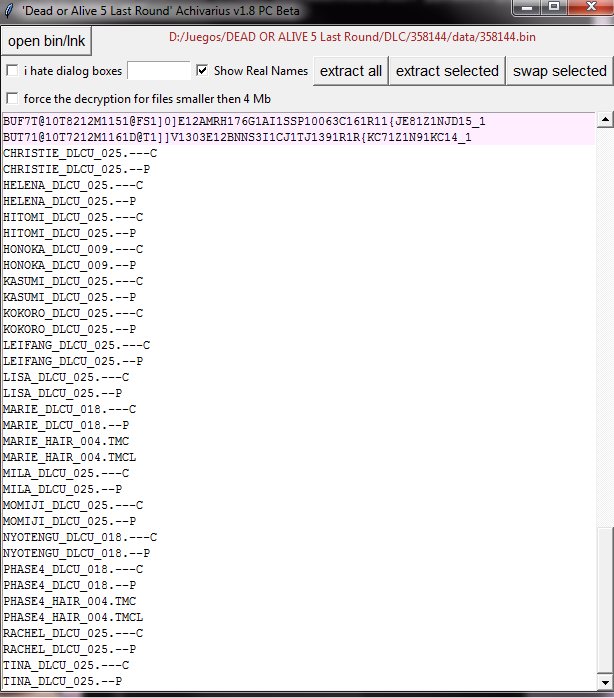Select CHRISTIE_DLCU_025.---C row
Screen dimensions: 614x698
pos(298,153)
